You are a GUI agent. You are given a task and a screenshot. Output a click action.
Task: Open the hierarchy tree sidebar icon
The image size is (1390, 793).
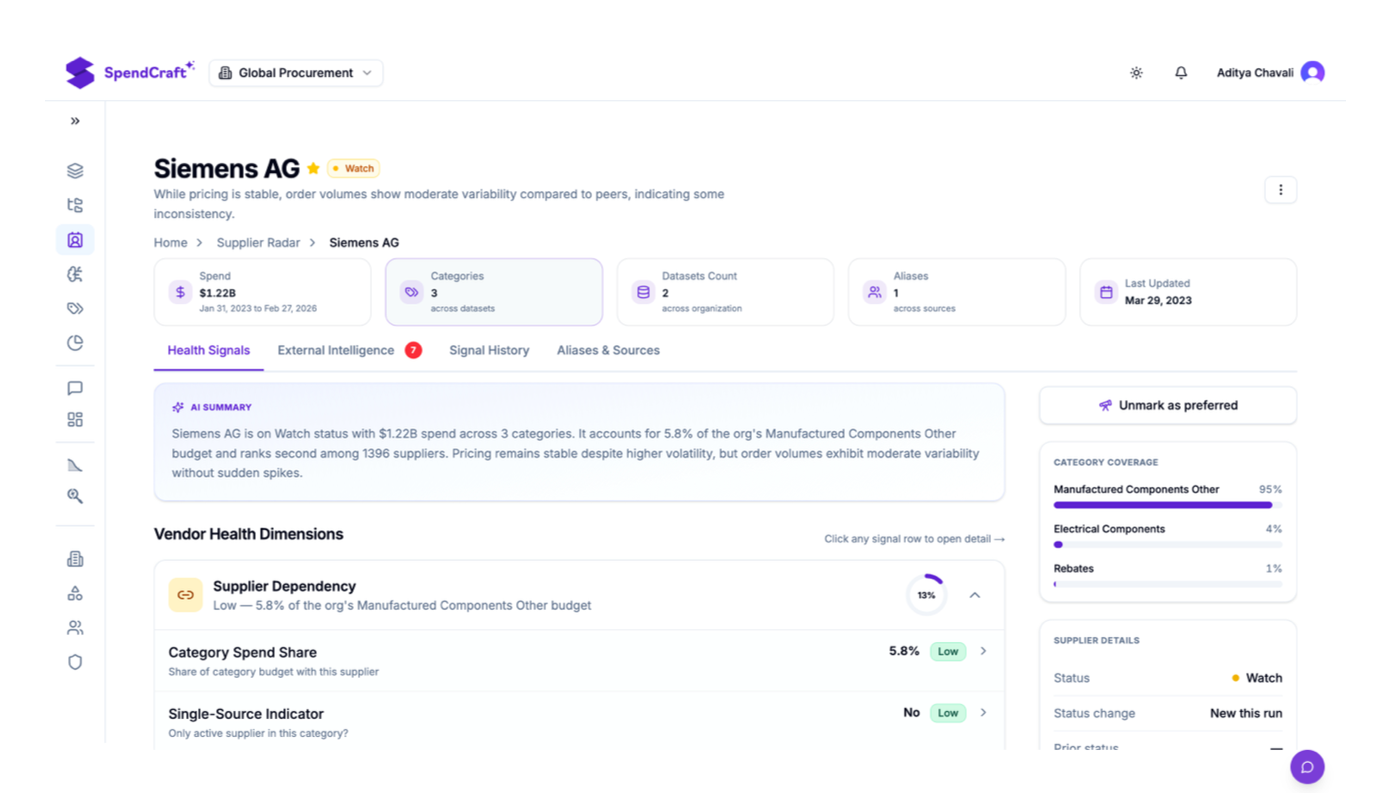75,205
